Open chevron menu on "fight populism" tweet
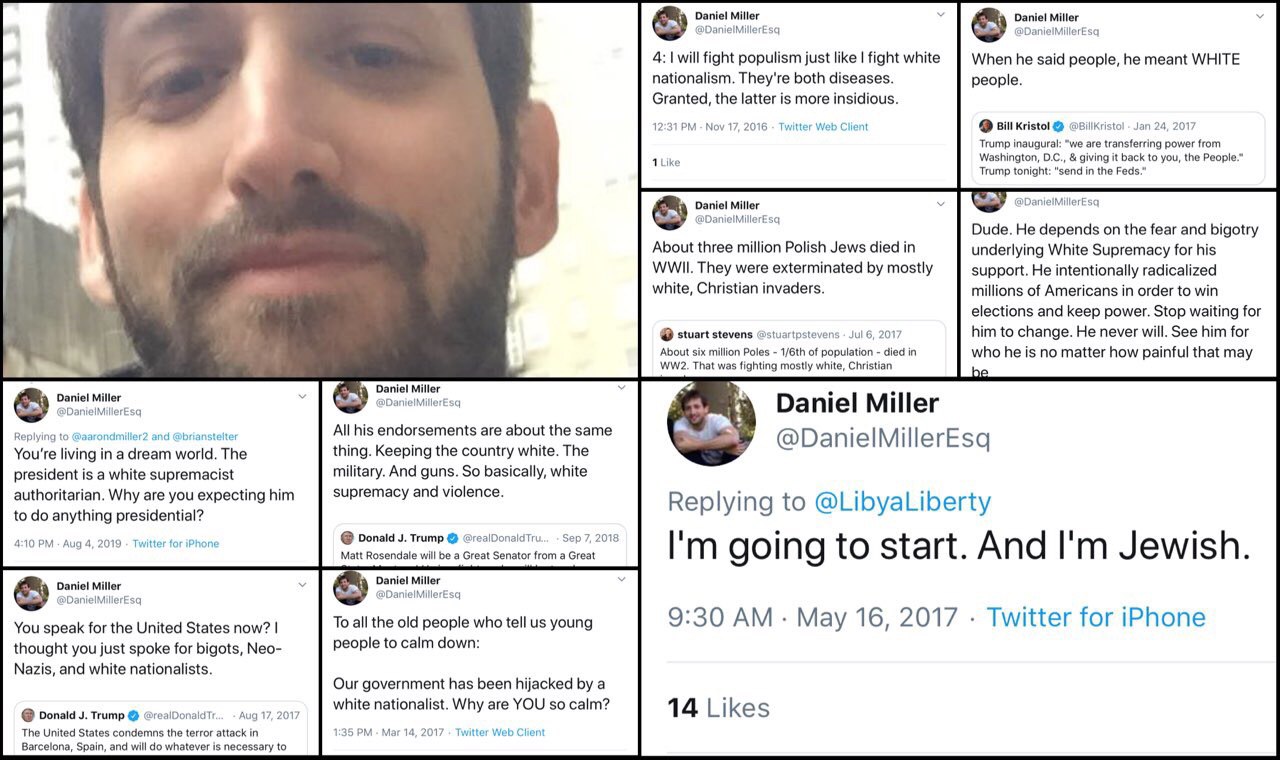The height and width of the screenshot is (760, 1280). point(940,15)
